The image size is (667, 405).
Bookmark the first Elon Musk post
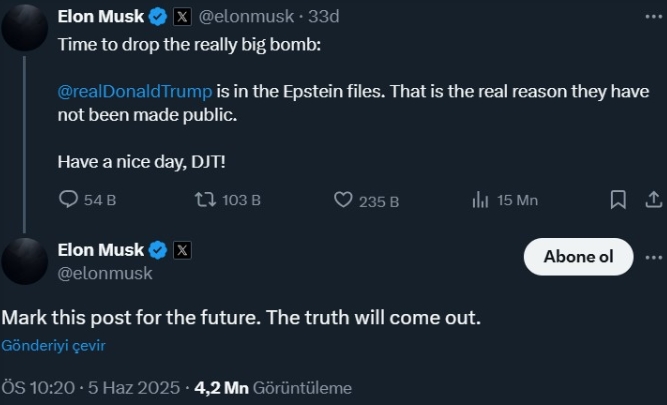[x=618, y=200]
